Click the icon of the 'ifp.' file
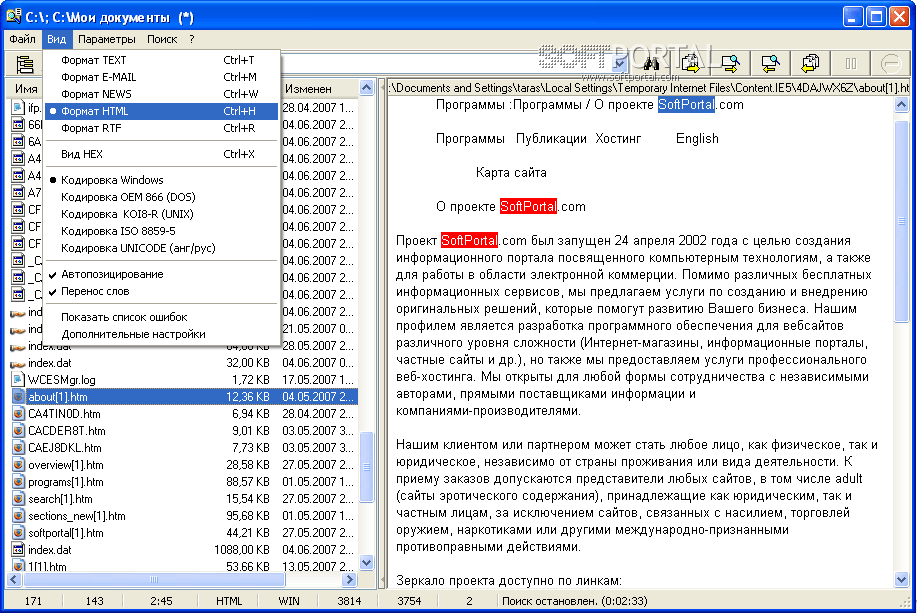The height and width of the screenshot is (613, 917). pyautogui.click(x=18, y=108)
